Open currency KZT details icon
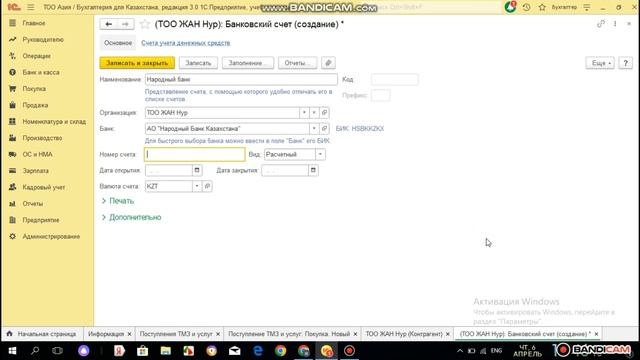The image size is (640, 360). tap(207, 186)
